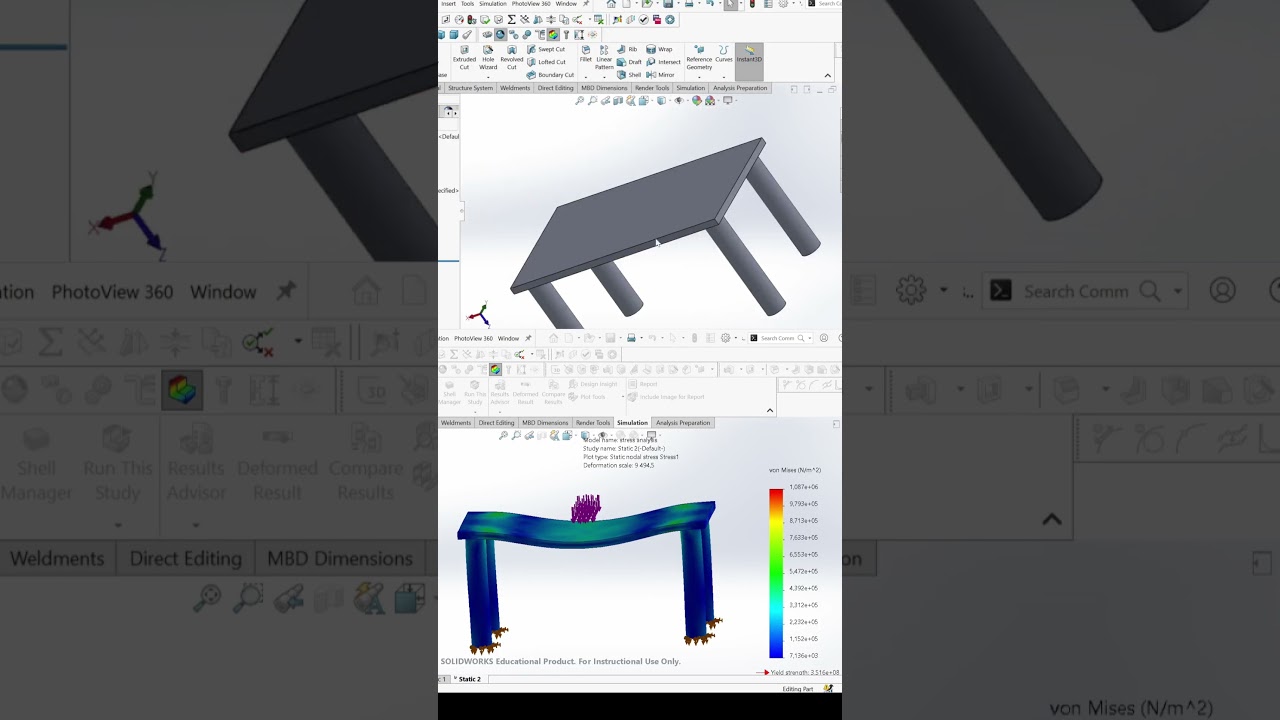Click the Wrap feature tool
1280x720 pixels.
659,49
